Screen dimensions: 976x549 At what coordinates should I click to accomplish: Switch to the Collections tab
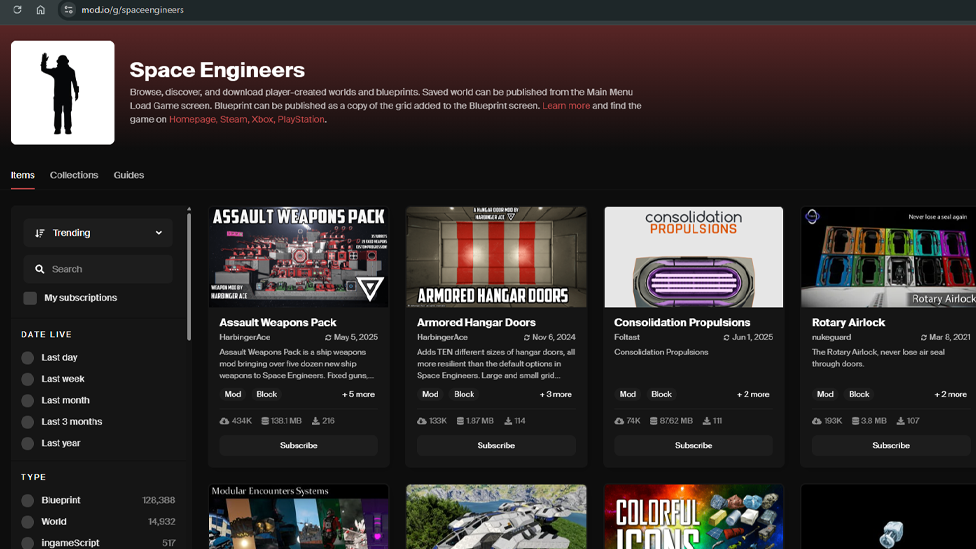click(74, 175)
